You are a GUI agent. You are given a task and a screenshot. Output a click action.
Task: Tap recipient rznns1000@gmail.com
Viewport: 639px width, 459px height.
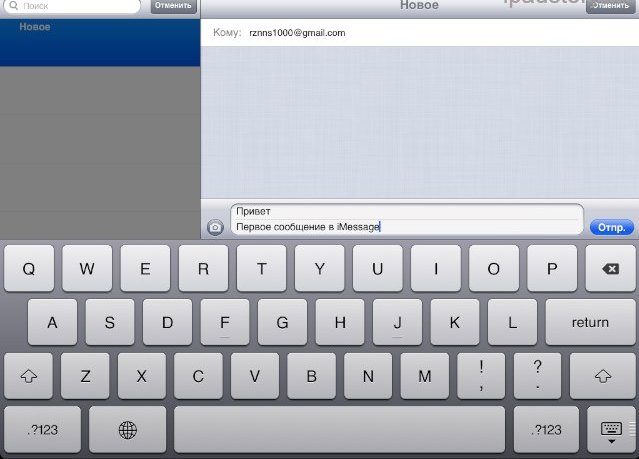tap(297, 33)
